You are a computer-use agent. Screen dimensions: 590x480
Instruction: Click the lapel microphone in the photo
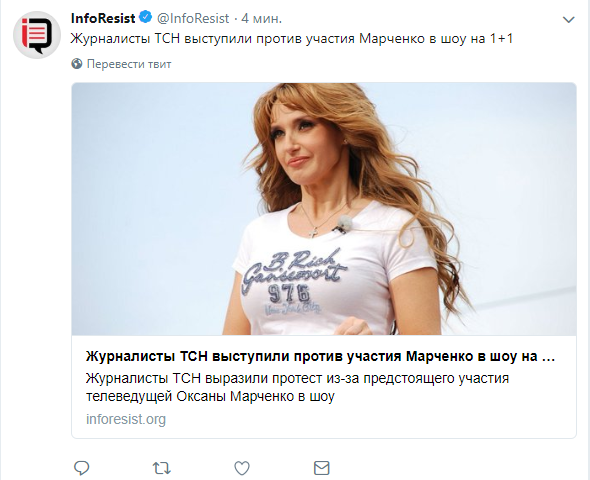tap(343, 224)
